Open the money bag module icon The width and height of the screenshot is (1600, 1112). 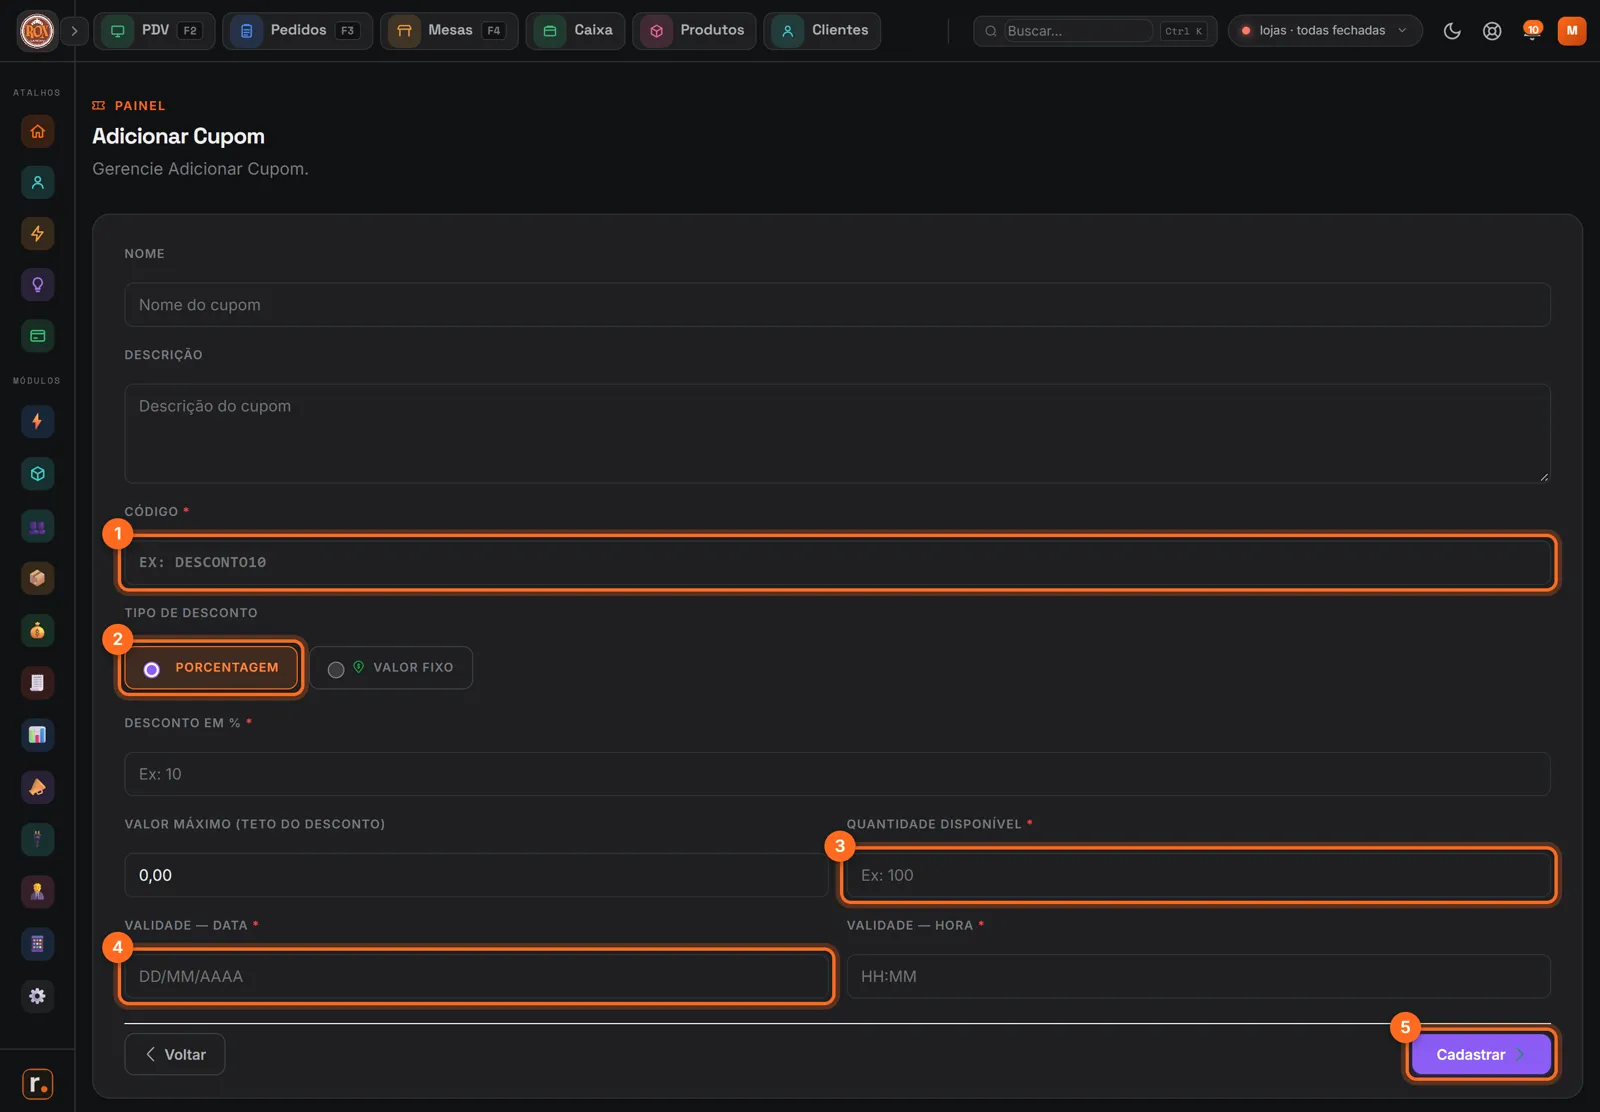37,630
